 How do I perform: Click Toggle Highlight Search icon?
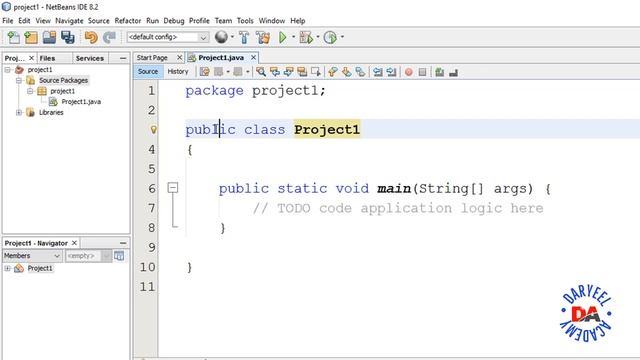click(x=302, y=72)
